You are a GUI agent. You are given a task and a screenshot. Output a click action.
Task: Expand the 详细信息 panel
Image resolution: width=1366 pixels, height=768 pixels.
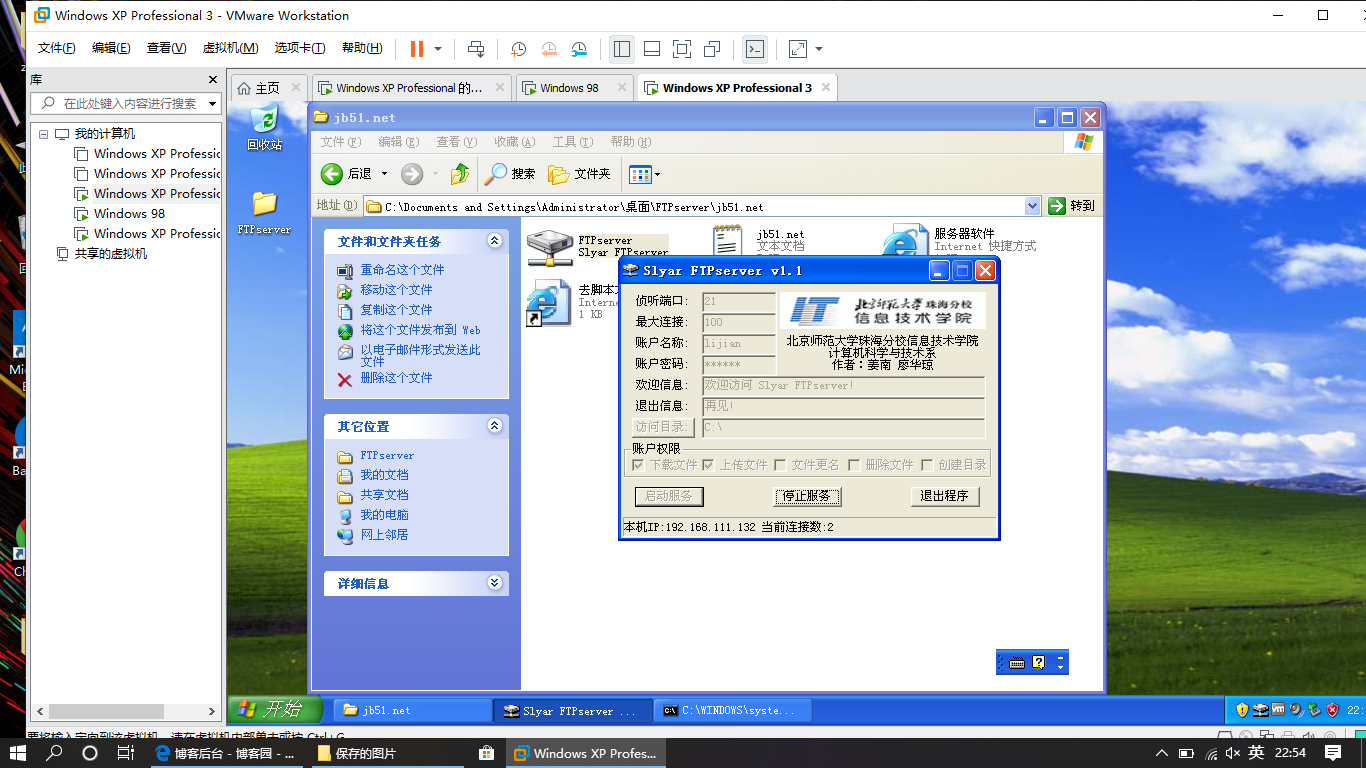pyautogui.click(x=494, y=583)
